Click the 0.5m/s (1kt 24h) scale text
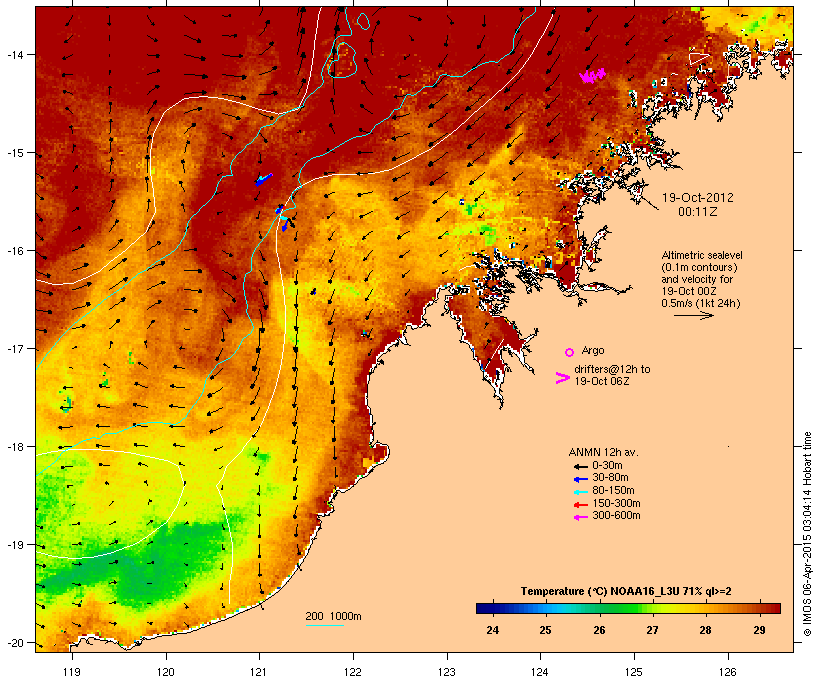The height and width of the screenshot is (680, 820). [701, 303]
